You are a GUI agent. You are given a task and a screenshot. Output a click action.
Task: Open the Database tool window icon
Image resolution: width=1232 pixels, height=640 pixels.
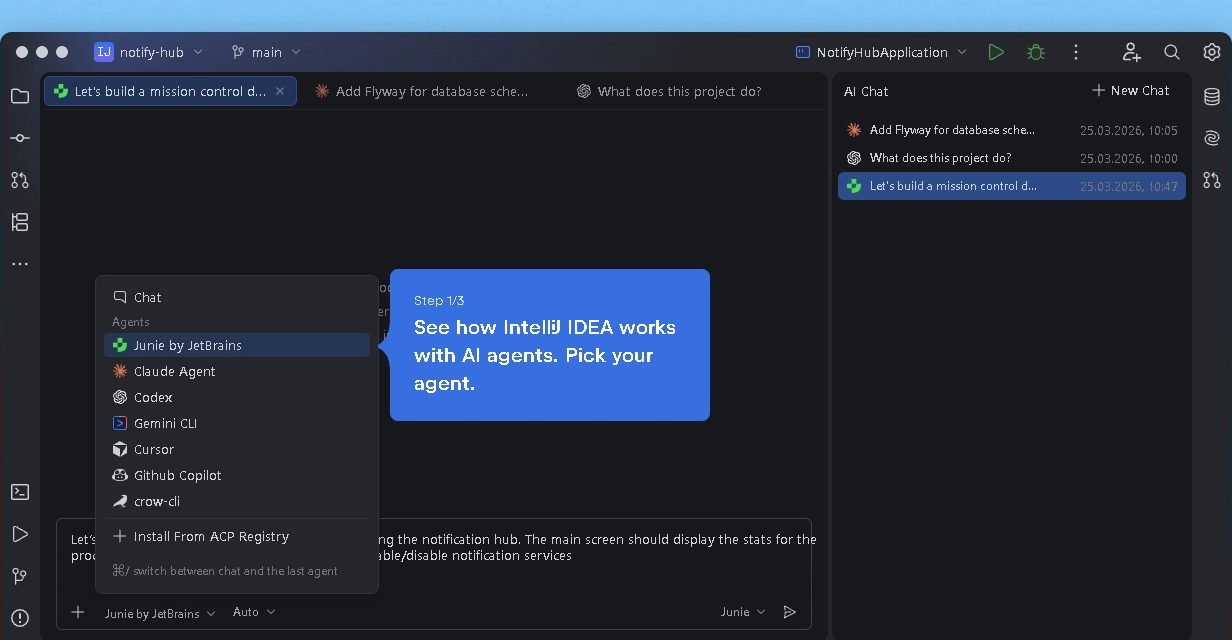[x=1212, y=96]
